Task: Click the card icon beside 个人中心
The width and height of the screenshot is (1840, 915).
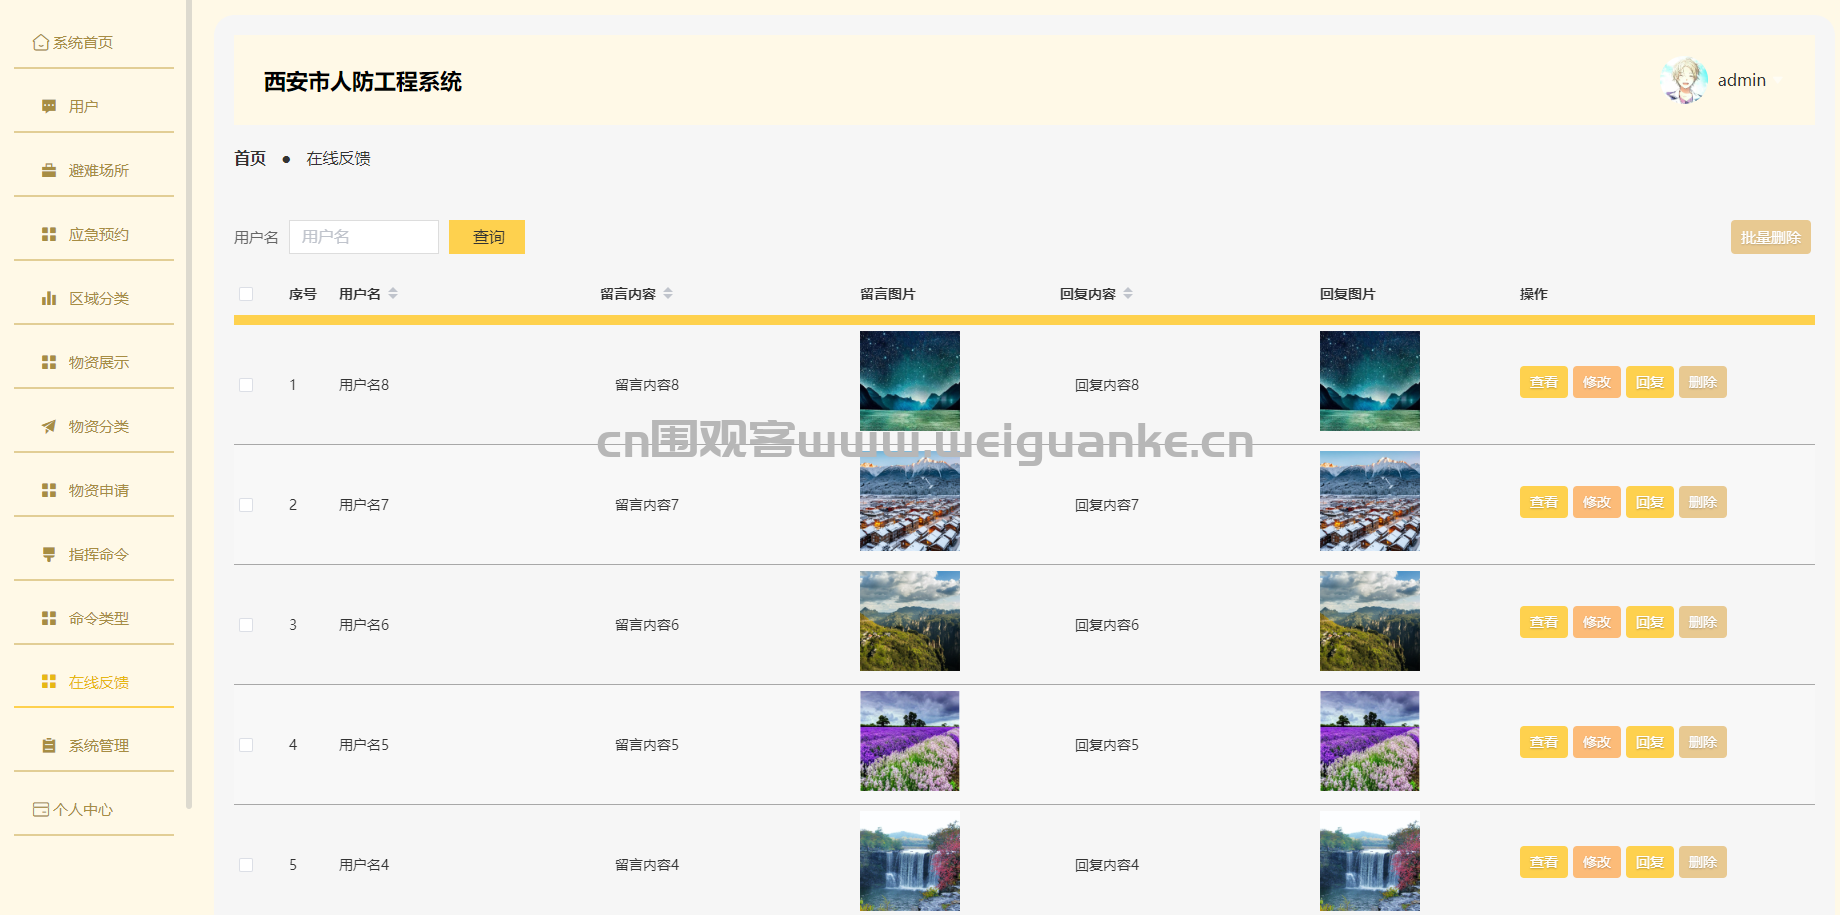Action: coord(41,810)
